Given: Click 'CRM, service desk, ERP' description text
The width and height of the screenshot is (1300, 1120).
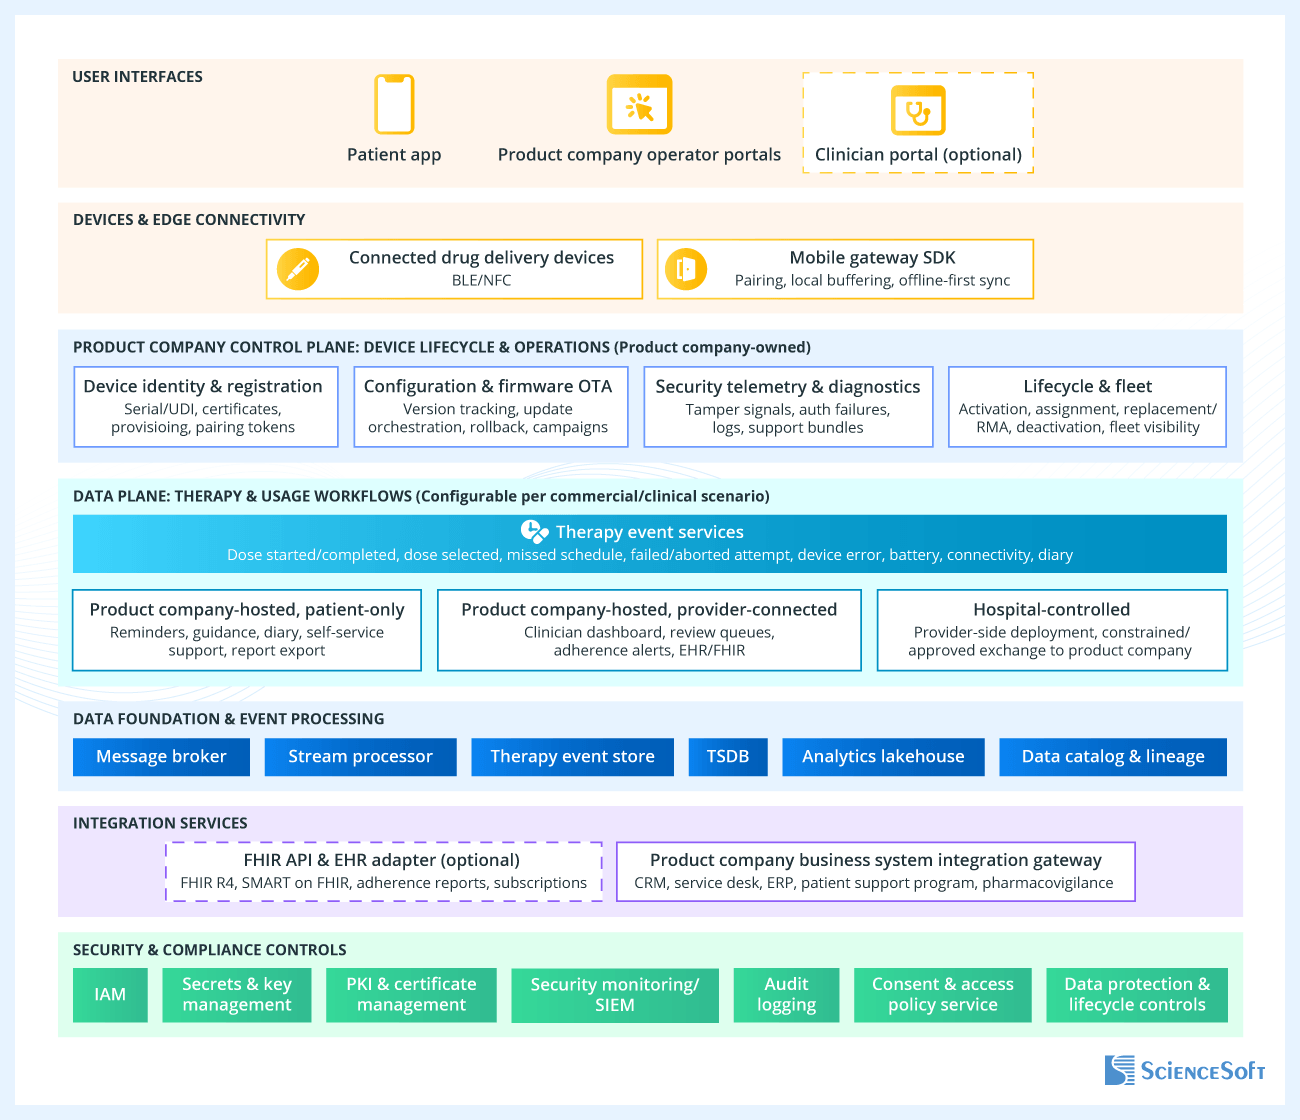Looking at the screenshot, I should click(874, 883).
